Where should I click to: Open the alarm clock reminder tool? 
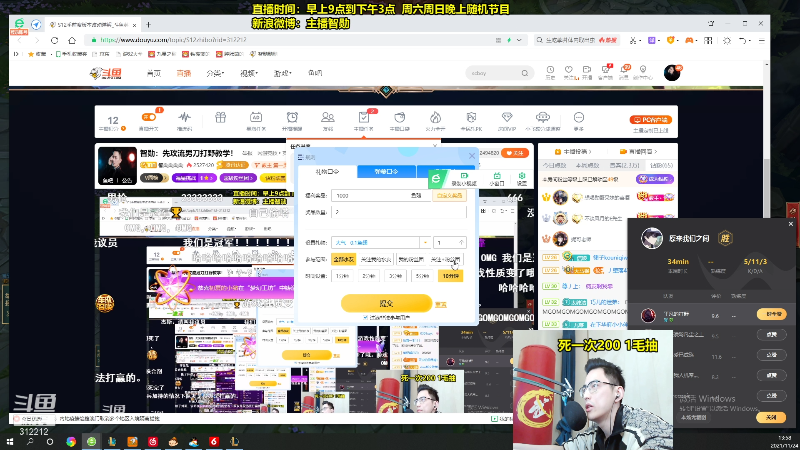292,118
